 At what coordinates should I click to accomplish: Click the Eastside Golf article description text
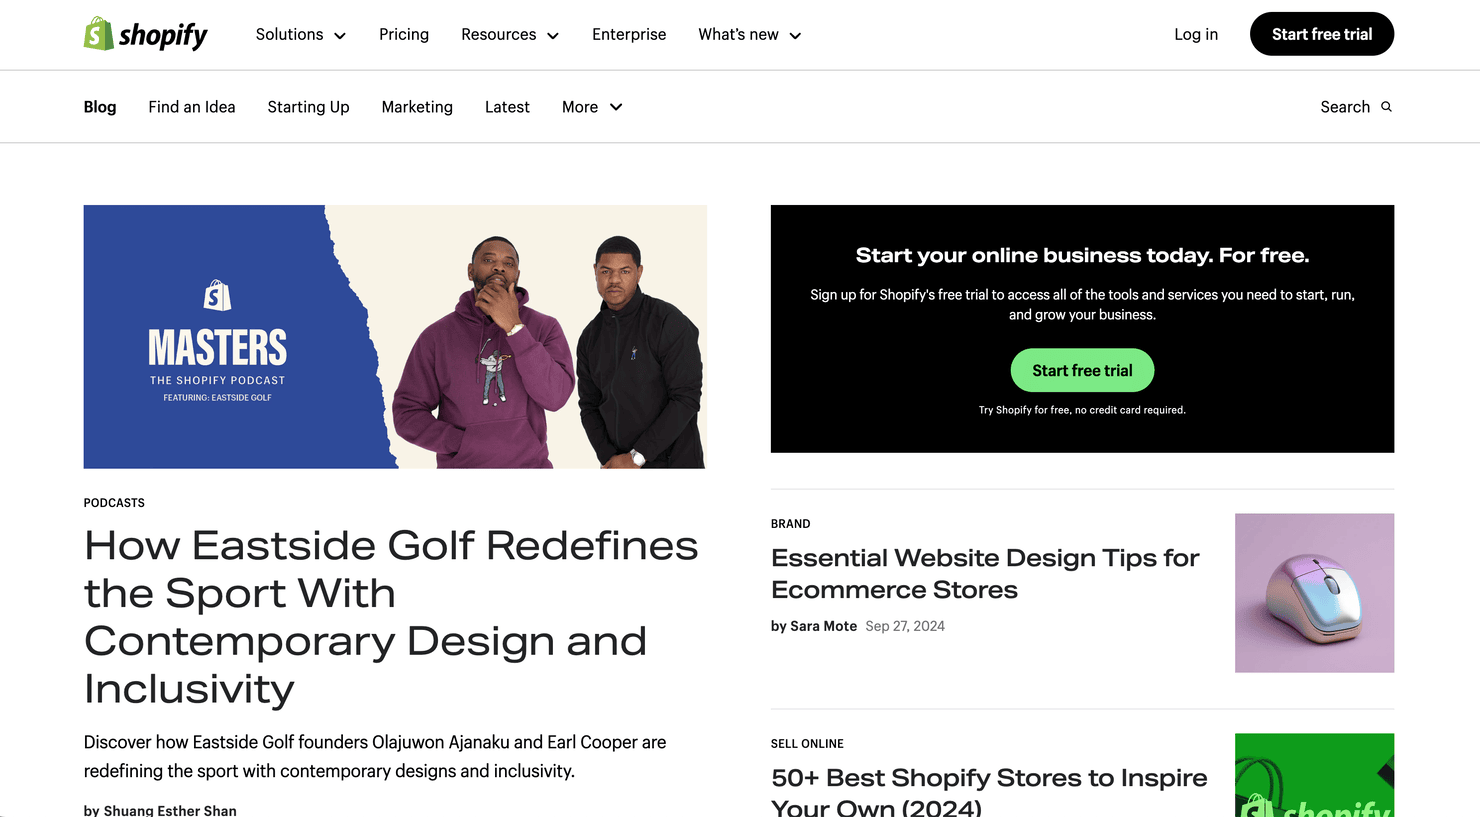tap(375, 757)
